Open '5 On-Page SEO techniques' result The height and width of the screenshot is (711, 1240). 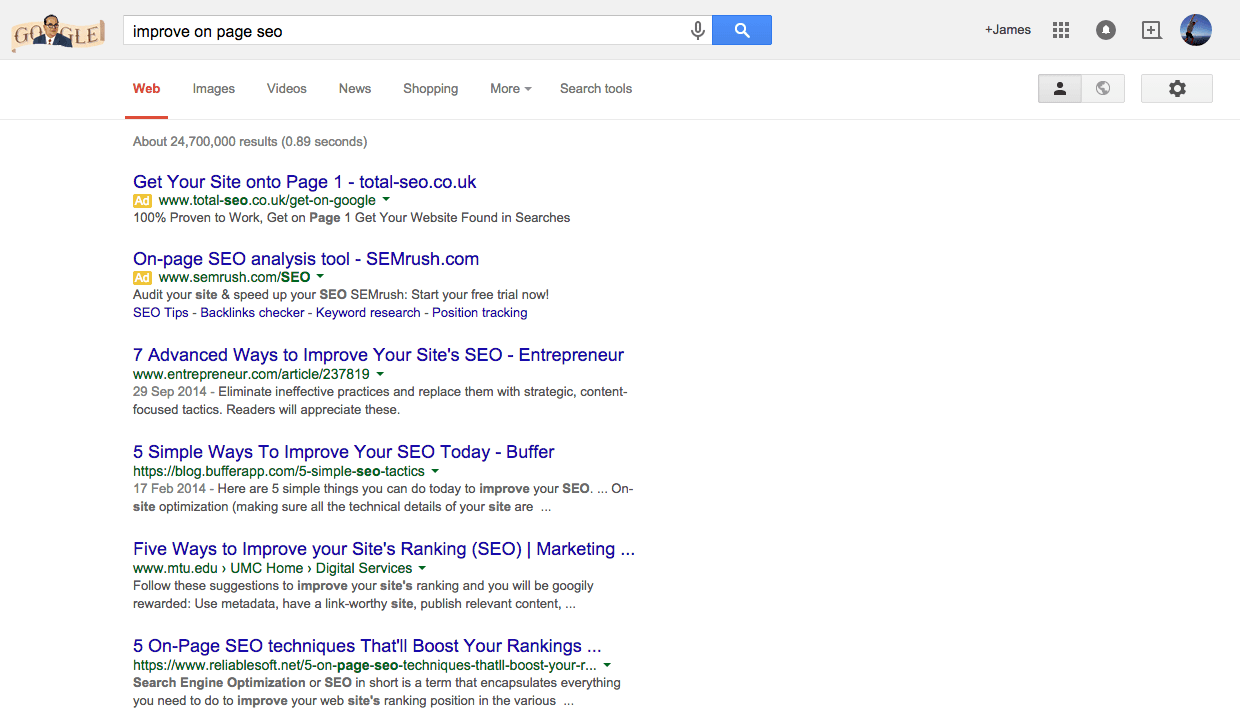click(367, 646)
